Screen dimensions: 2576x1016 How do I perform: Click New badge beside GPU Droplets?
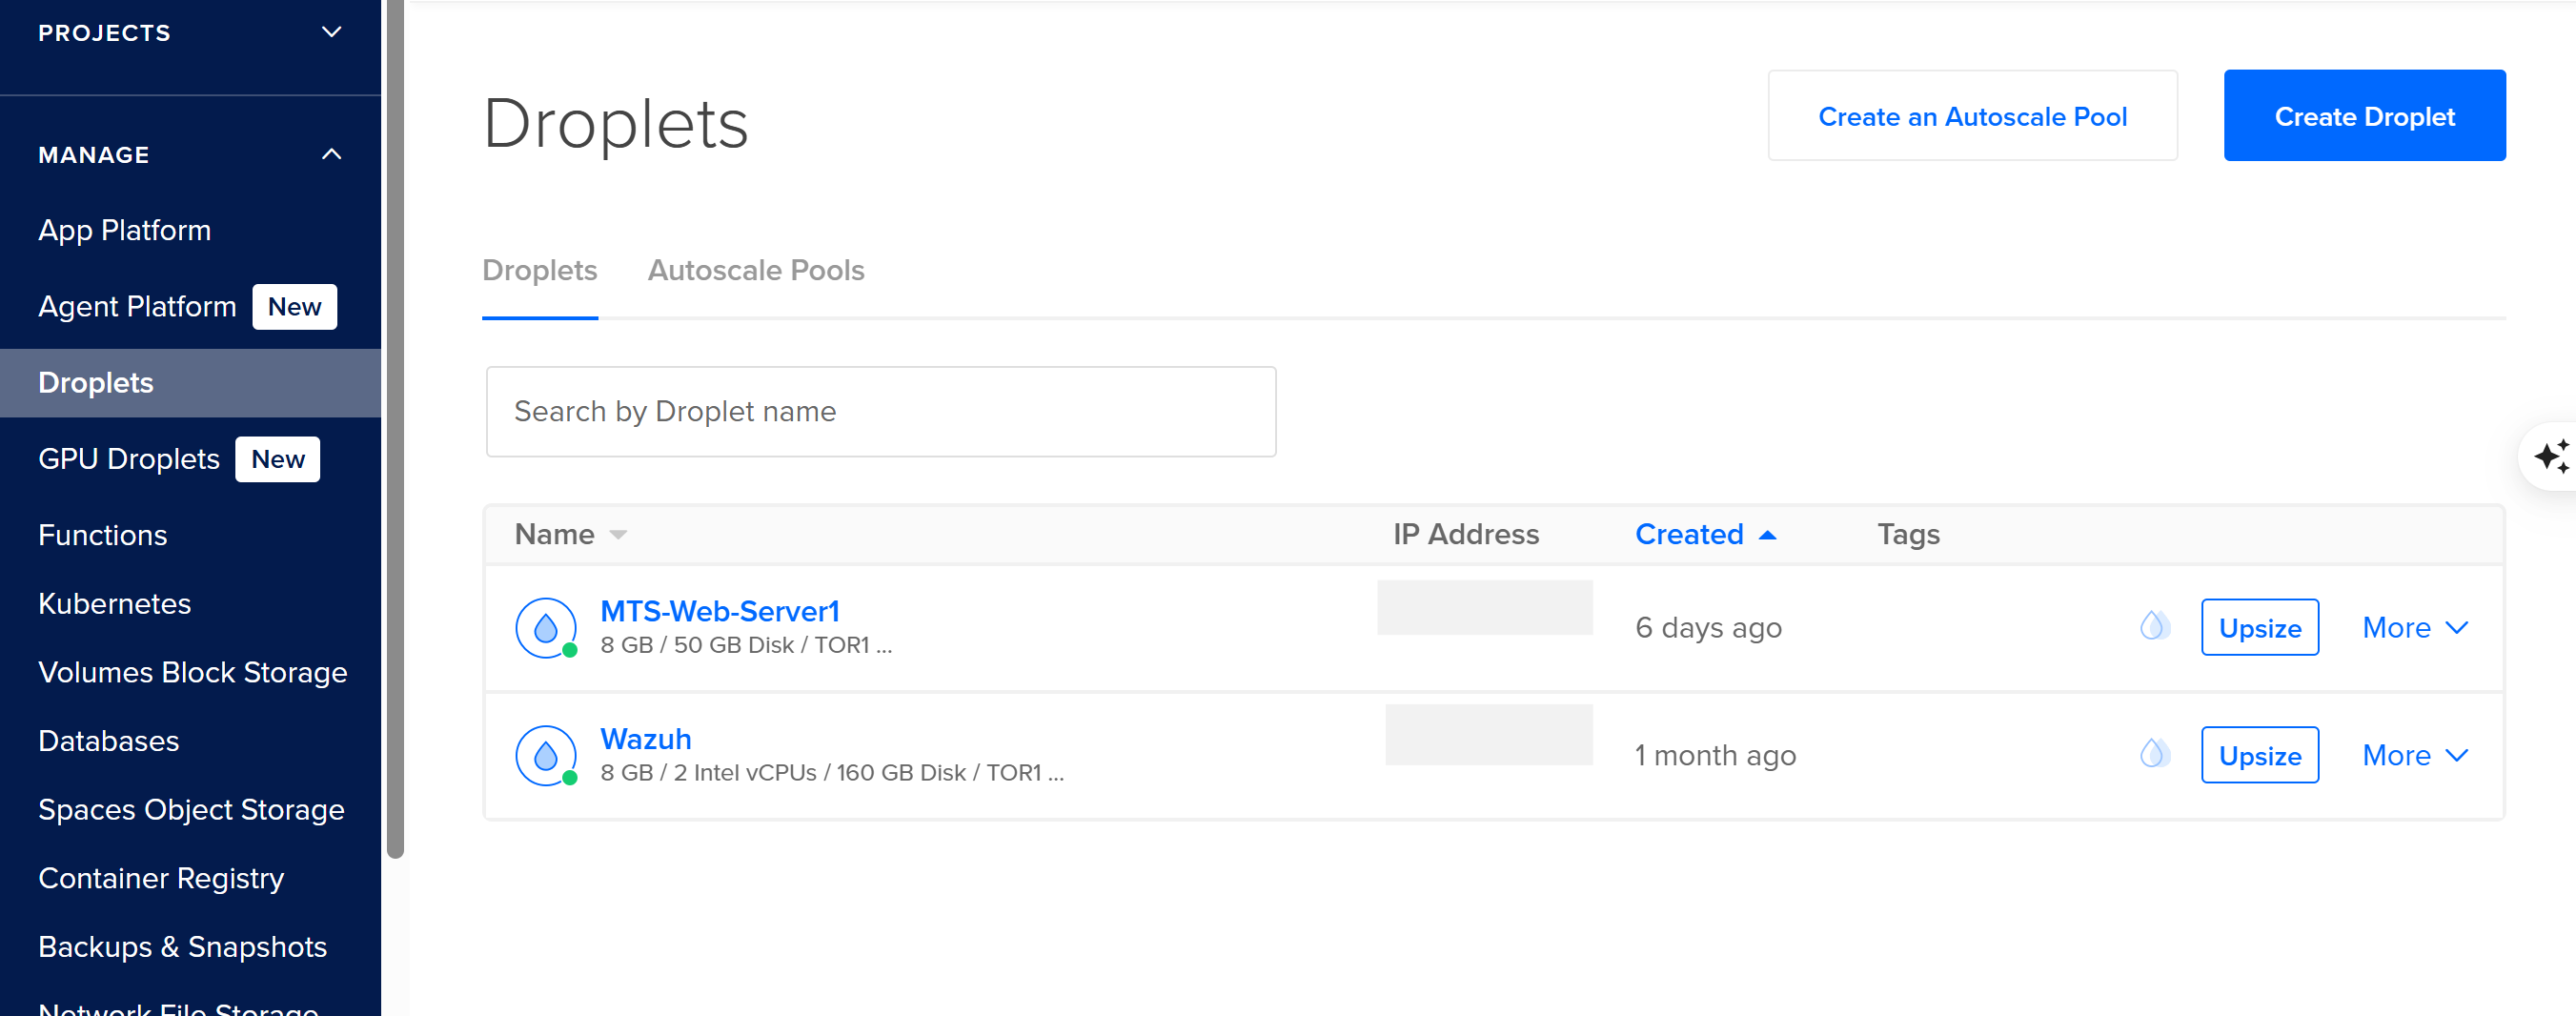277,459
